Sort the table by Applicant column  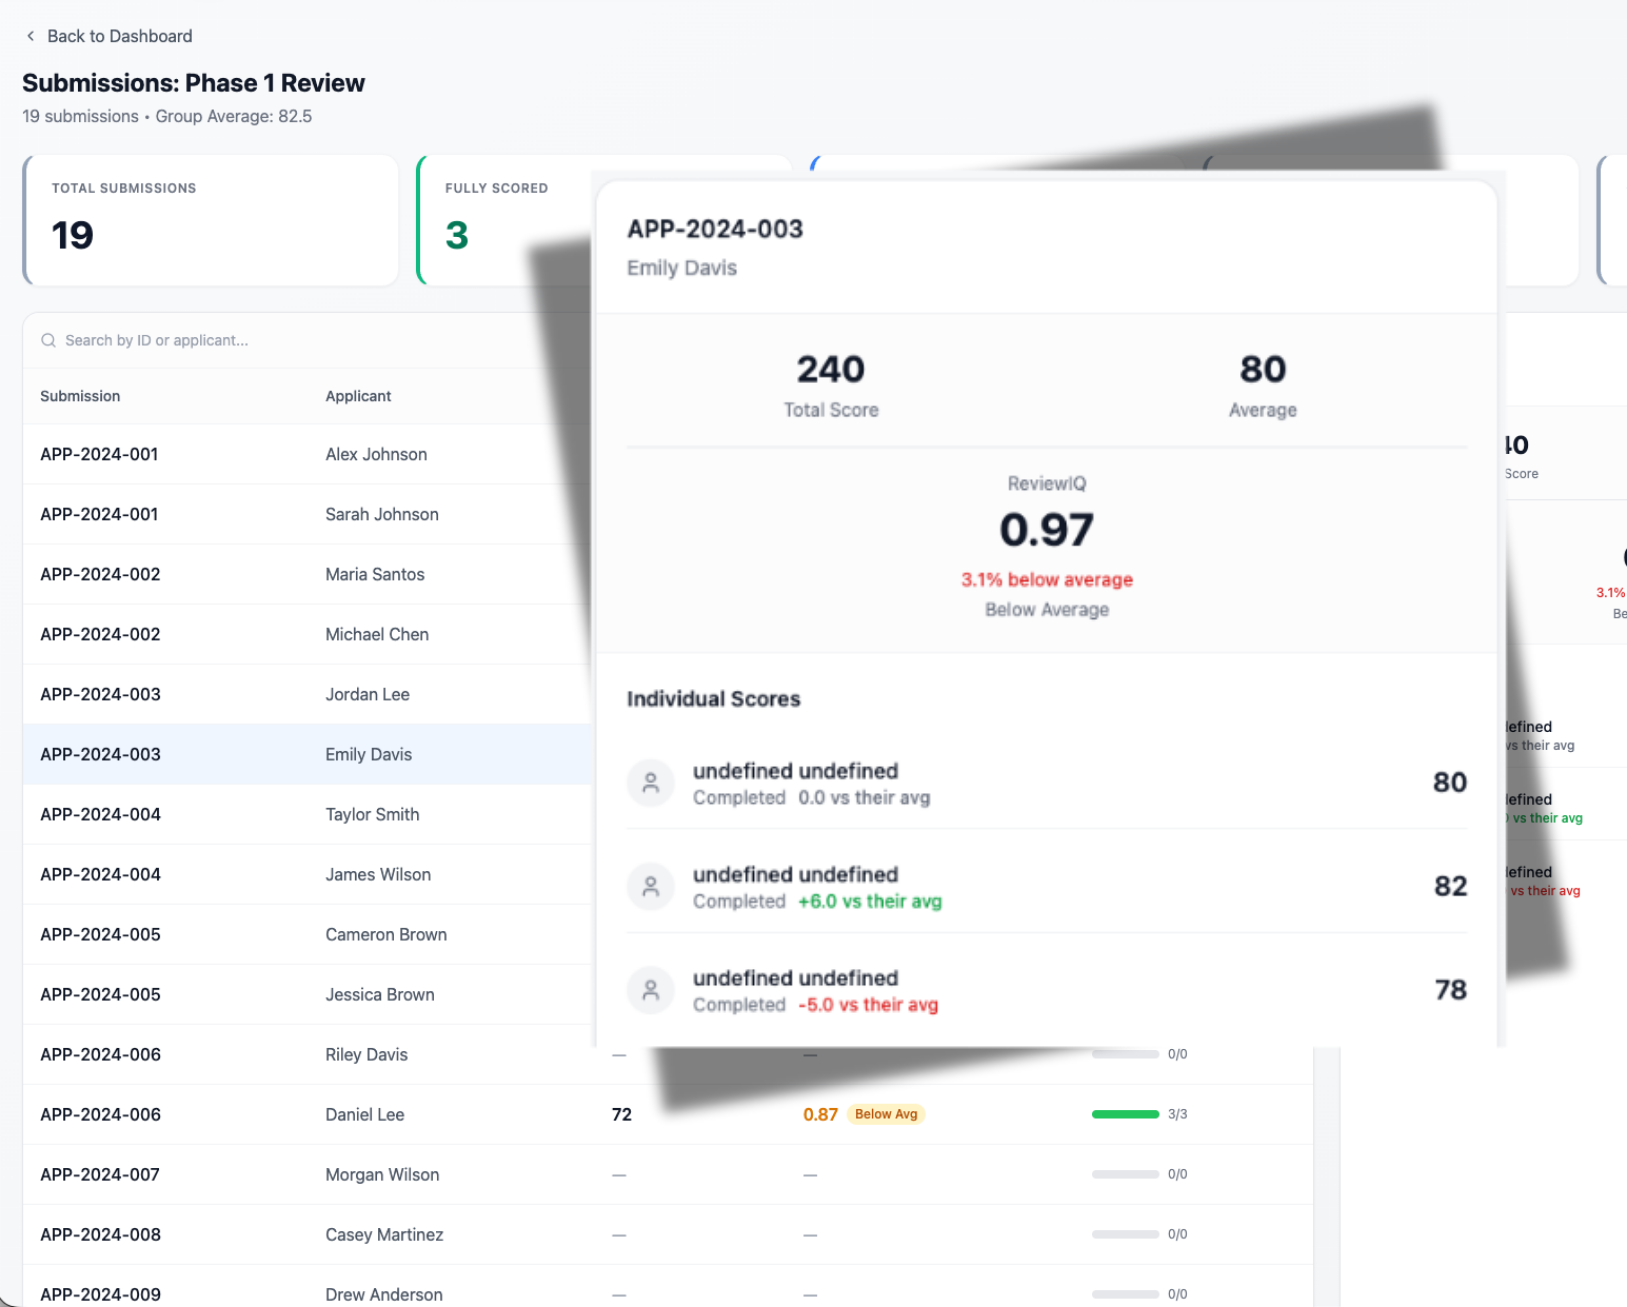358,396
